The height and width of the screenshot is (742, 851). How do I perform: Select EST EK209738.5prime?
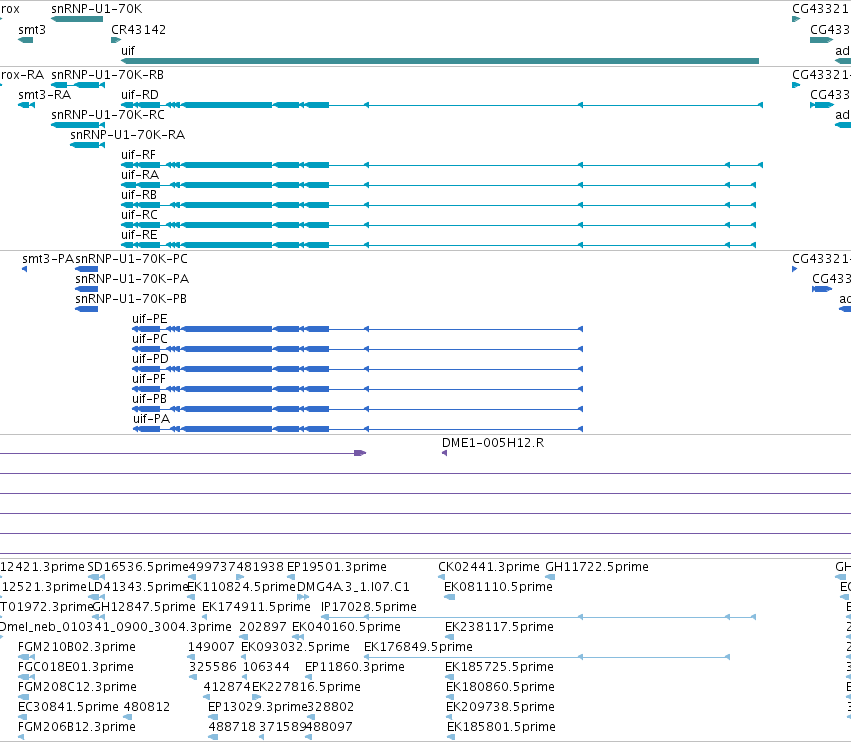[450, 717]
